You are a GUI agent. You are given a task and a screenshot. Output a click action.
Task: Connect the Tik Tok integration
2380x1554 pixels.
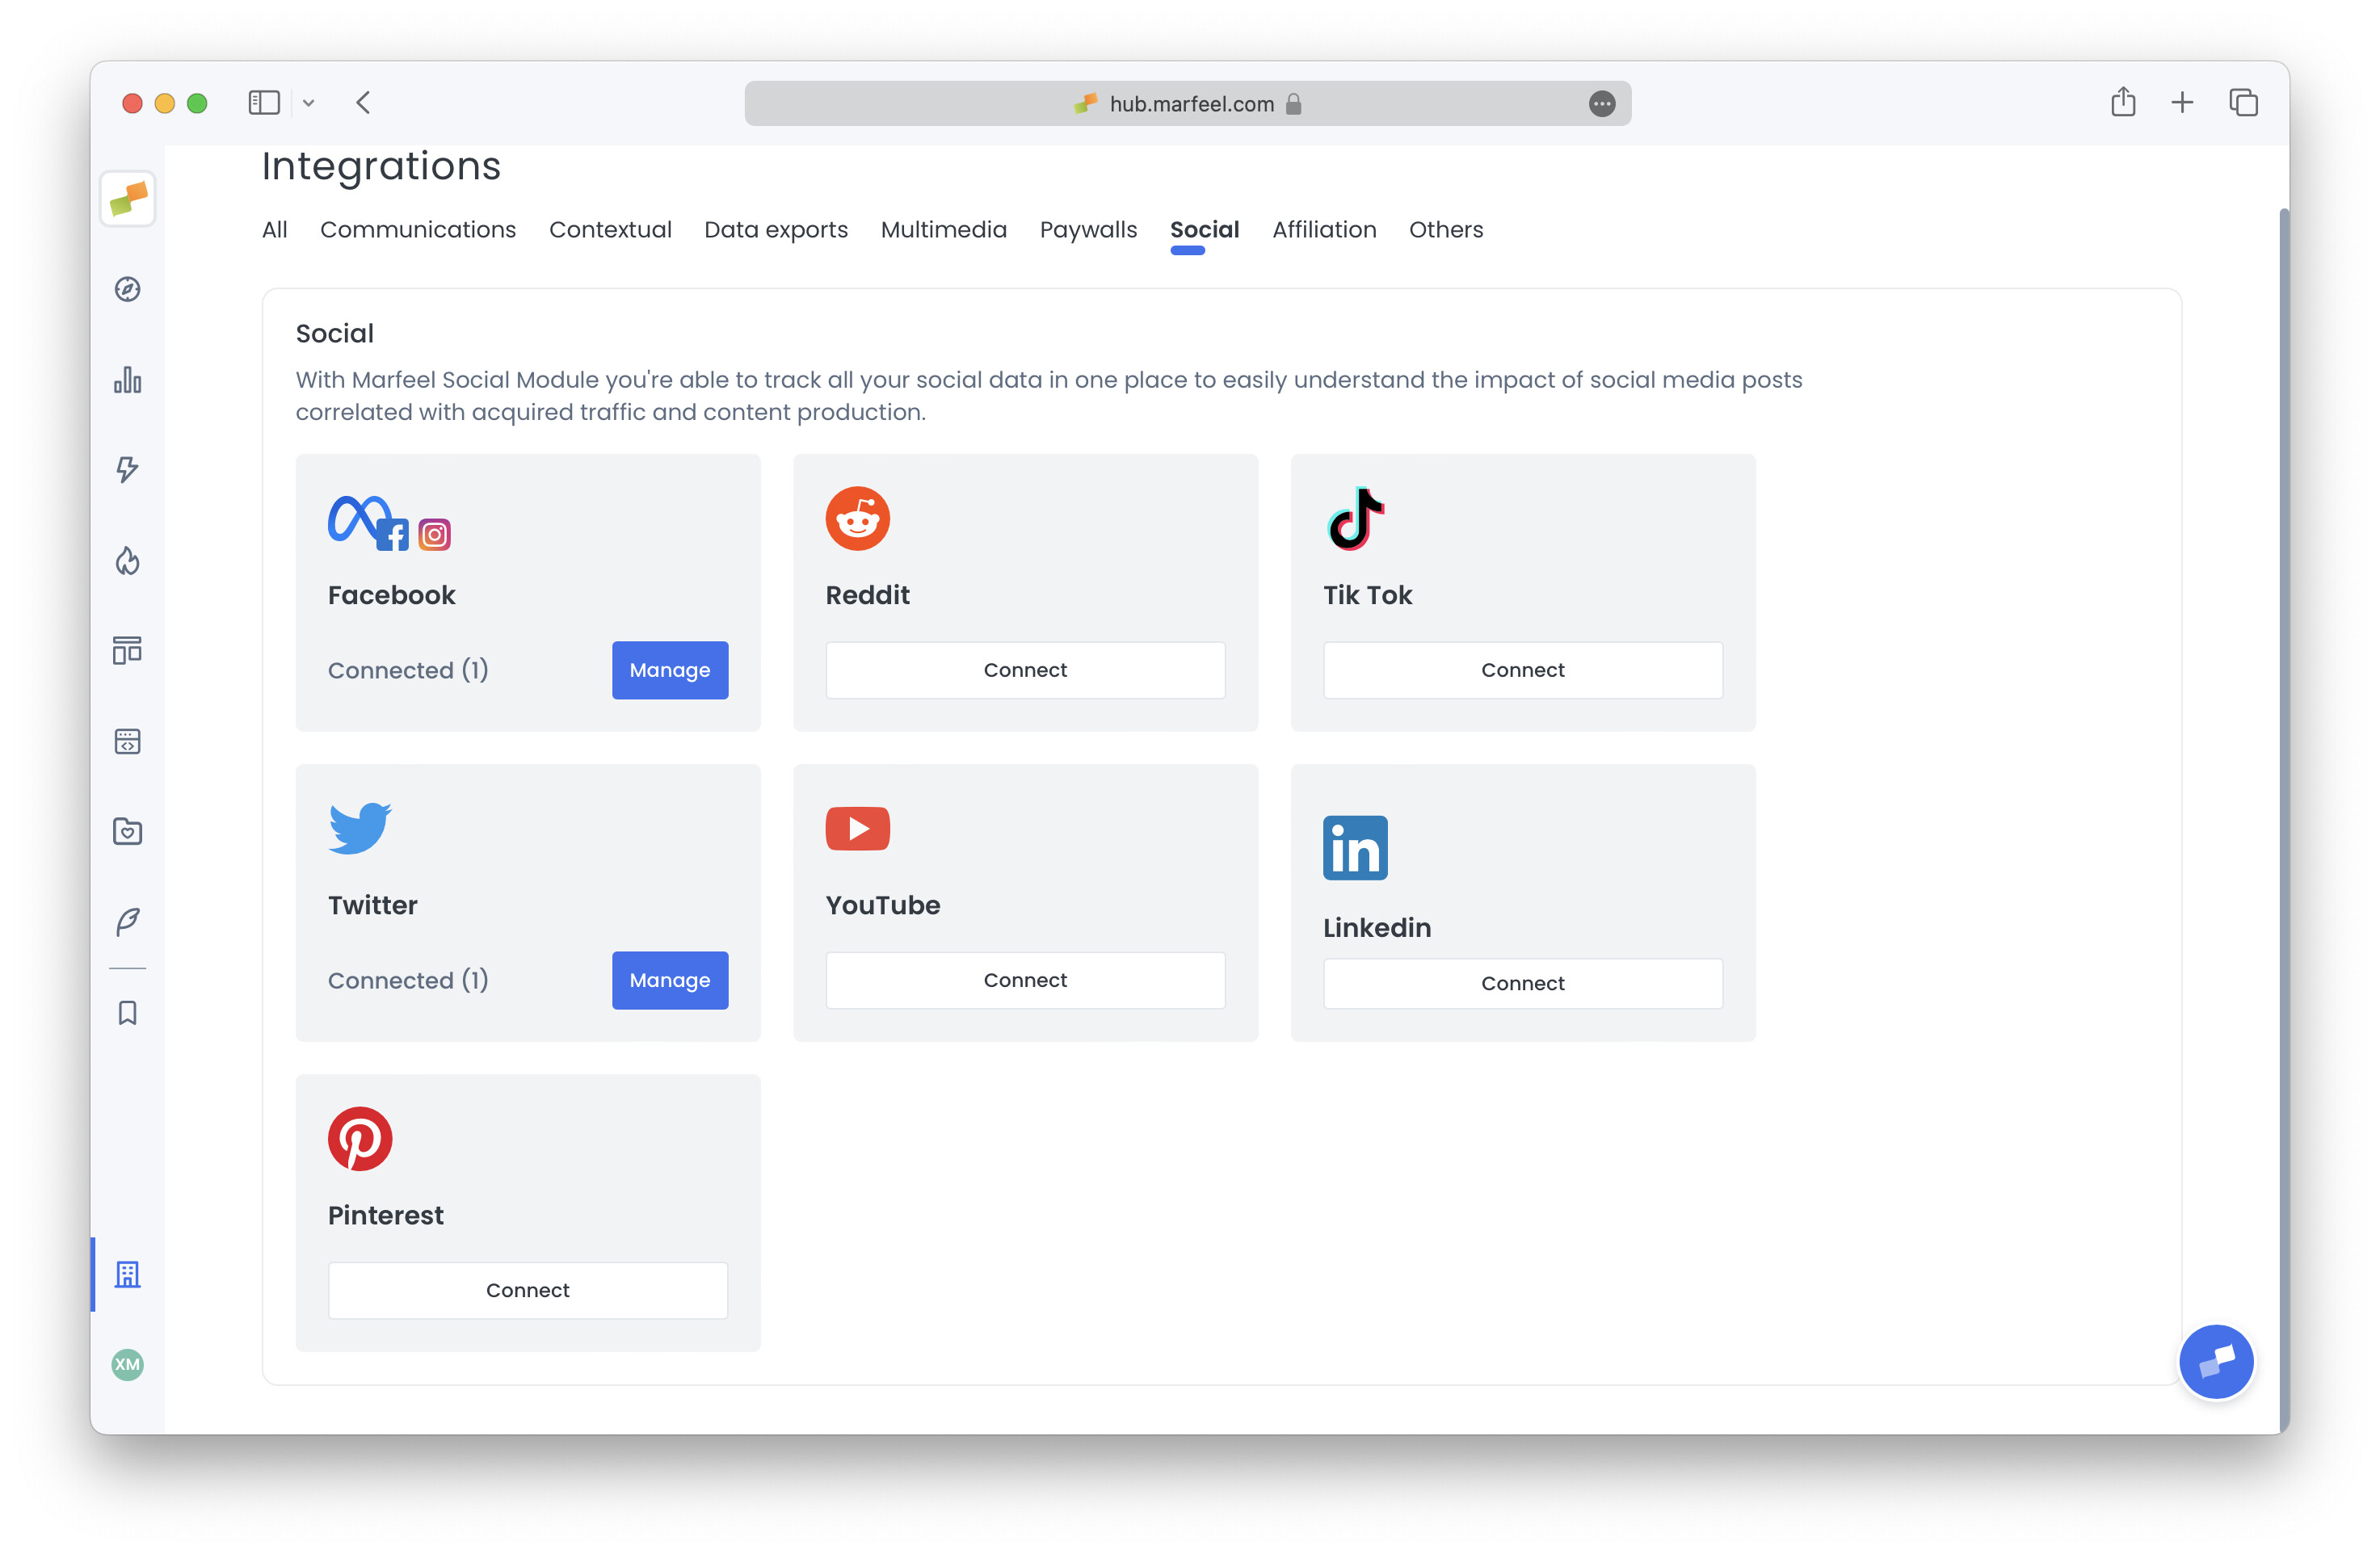click(x=1521, y=670)
